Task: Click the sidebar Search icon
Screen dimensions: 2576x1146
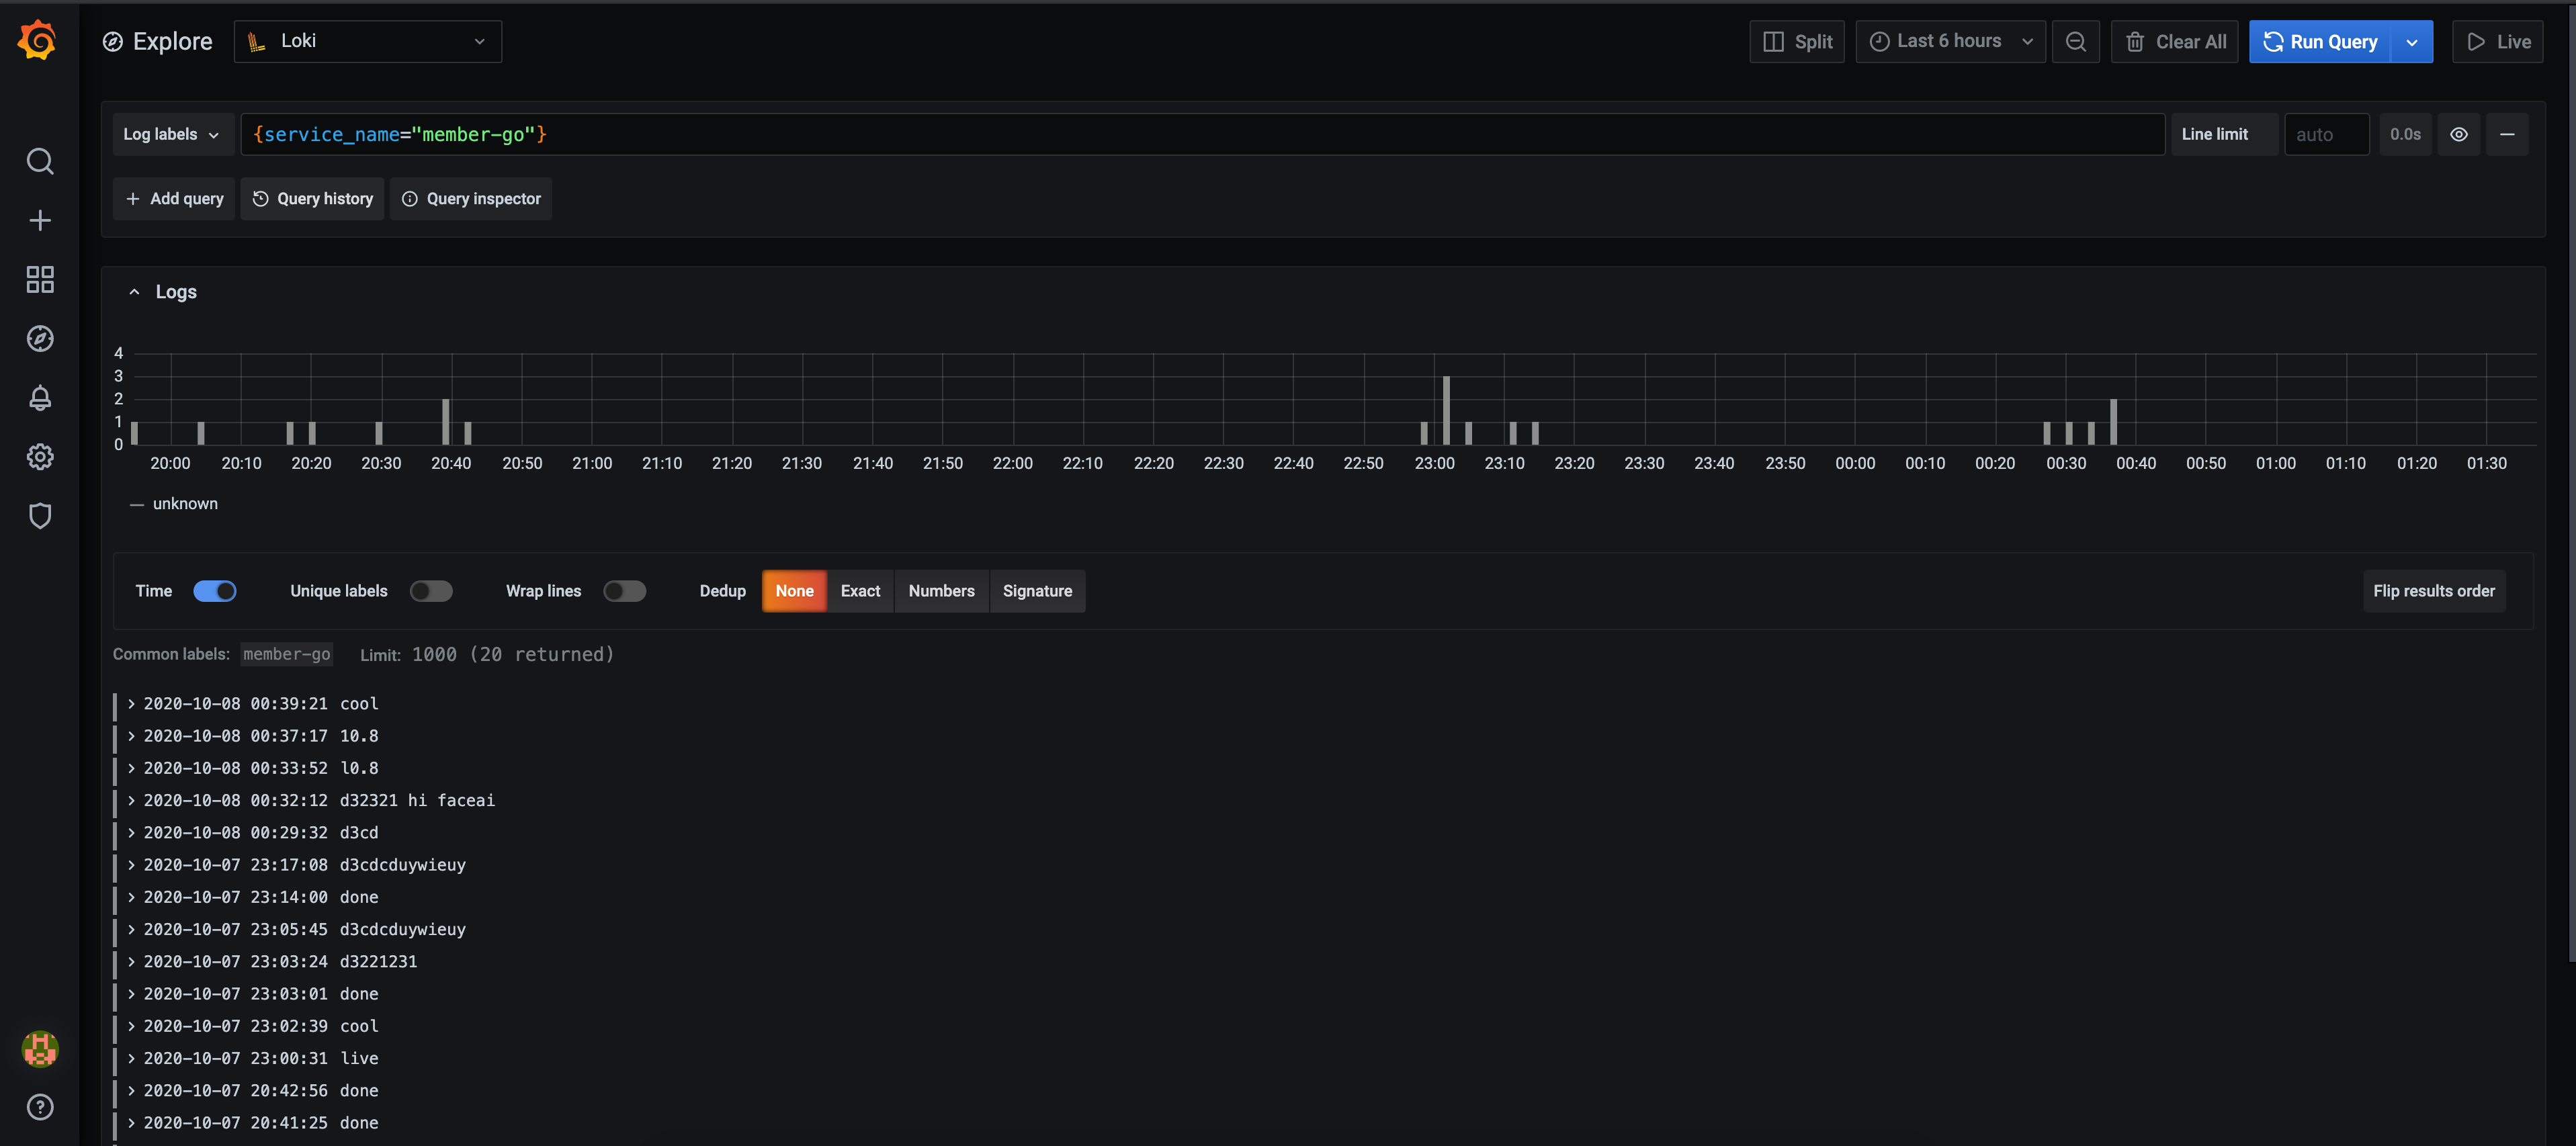Action: coord(40,161)
